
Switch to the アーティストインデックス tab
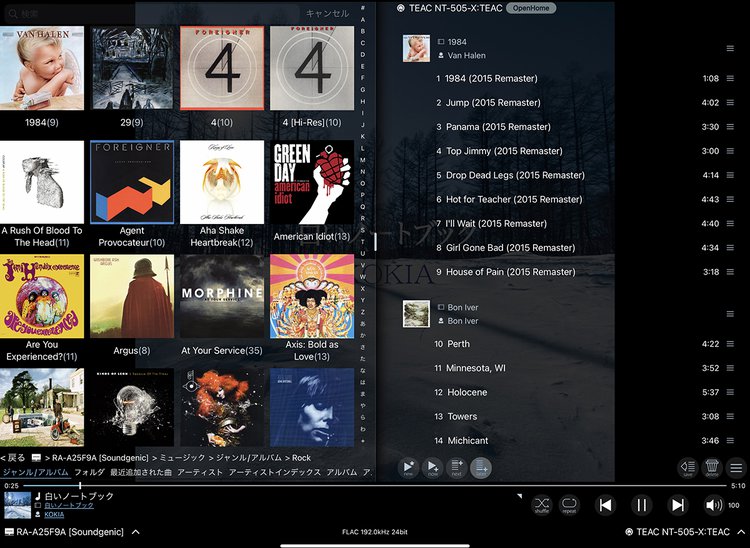pyautogui.click(x=275, y=472)
